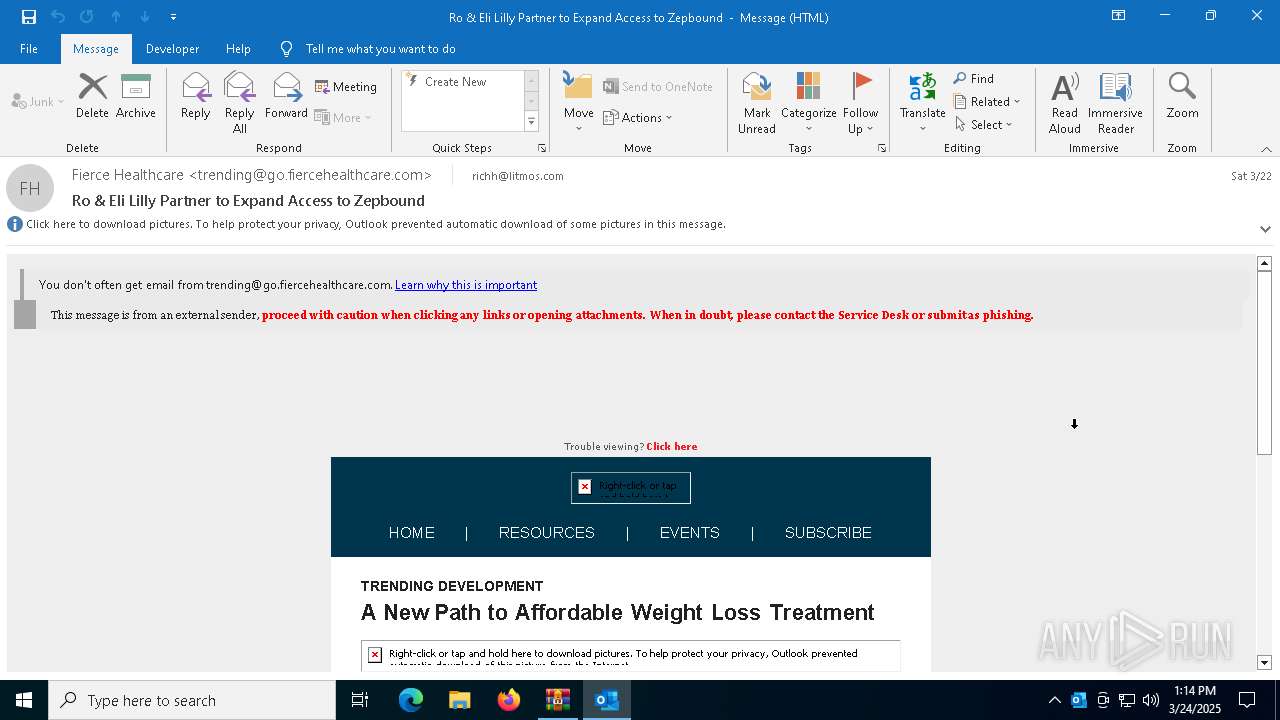Open Immersive Reader
Screen dimensions: 1280x720
[1115, 103]
